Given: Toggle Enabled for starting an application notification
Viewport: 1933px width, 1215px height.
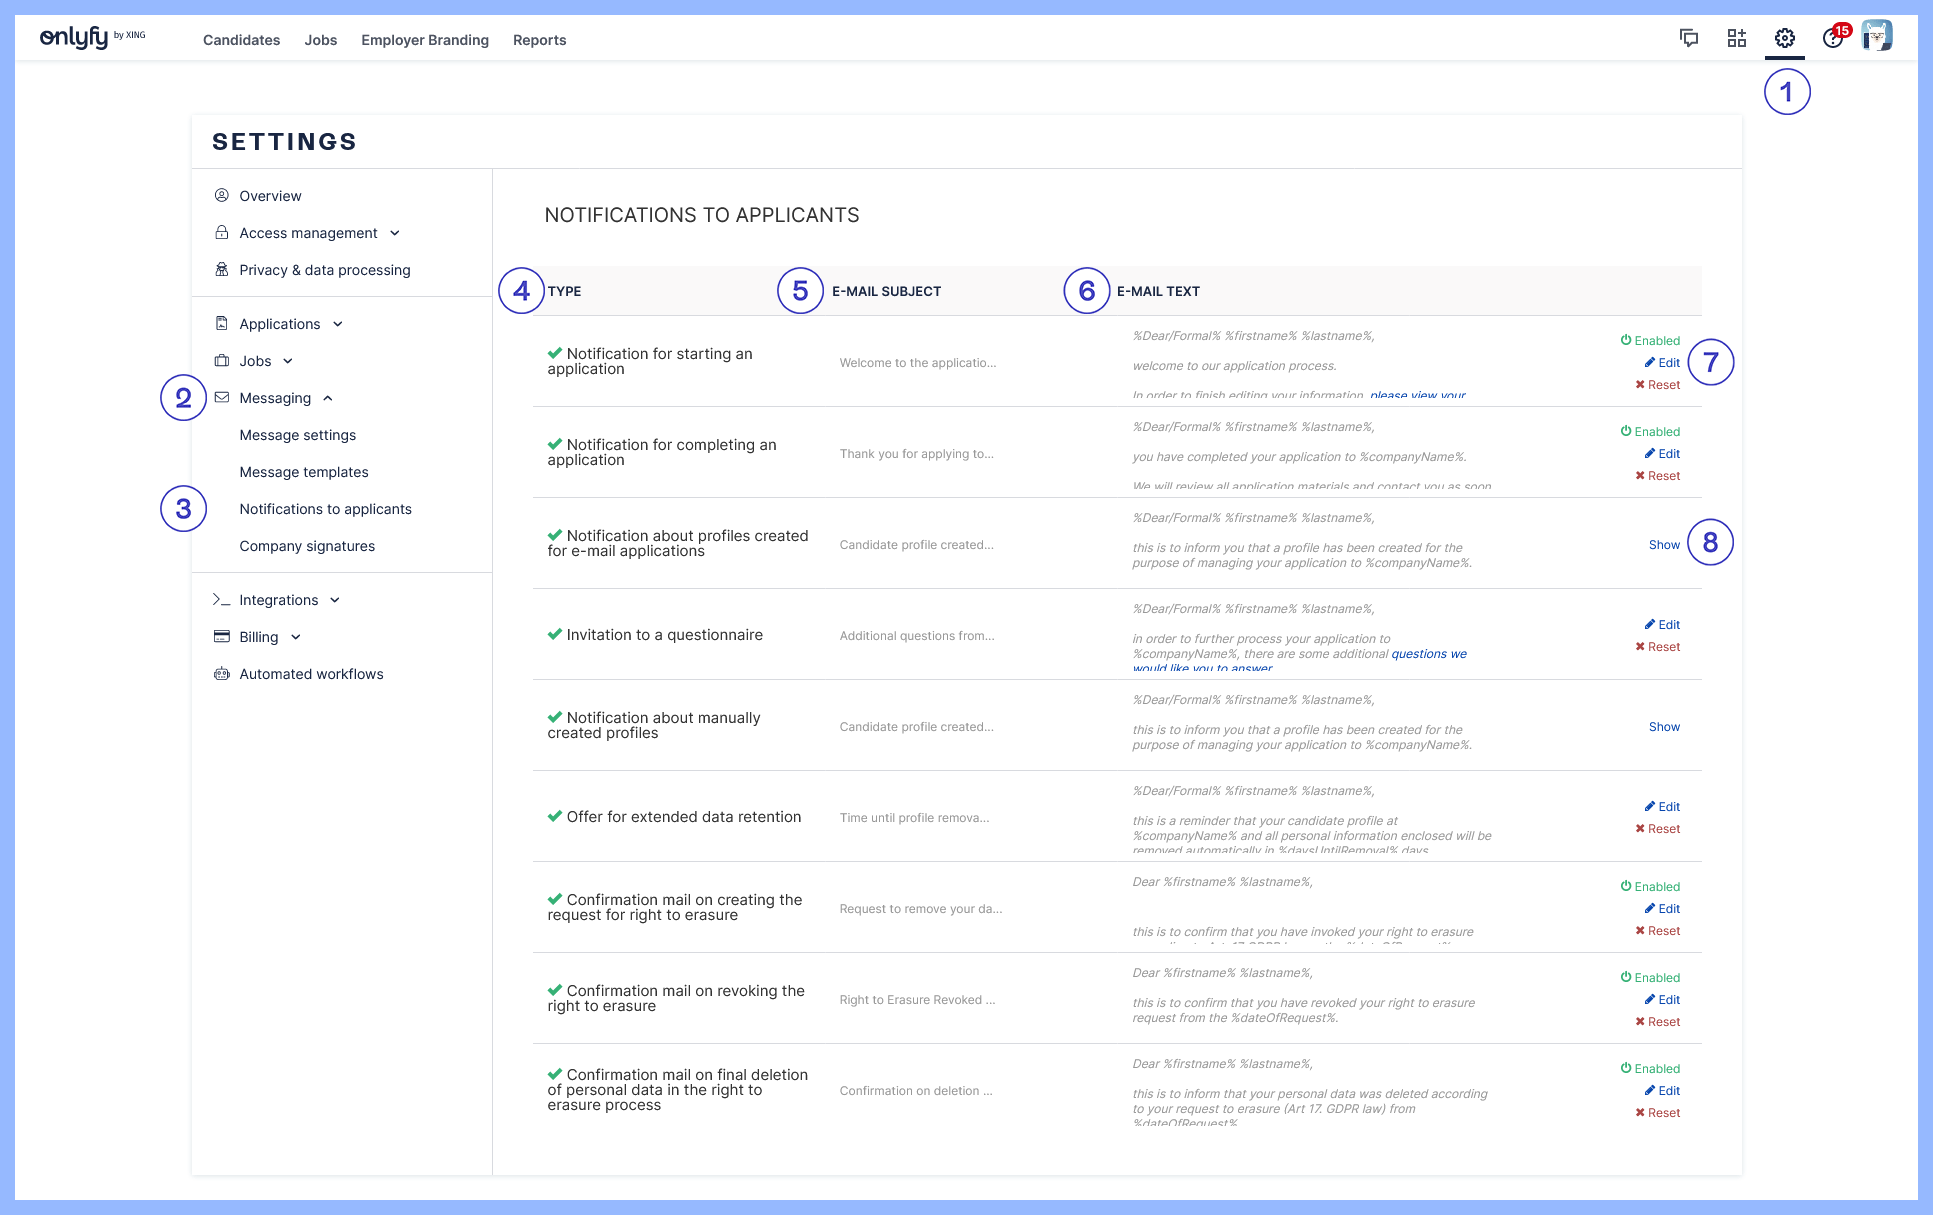Looking at the screenshot, I should (x=1650, y=341).
